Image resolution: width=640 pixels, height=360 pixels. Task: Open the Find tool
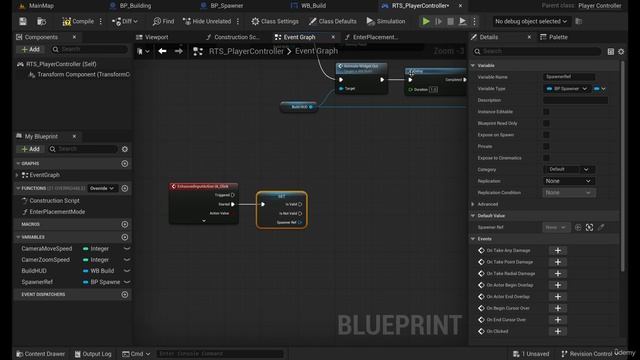[x=163, y=21]
